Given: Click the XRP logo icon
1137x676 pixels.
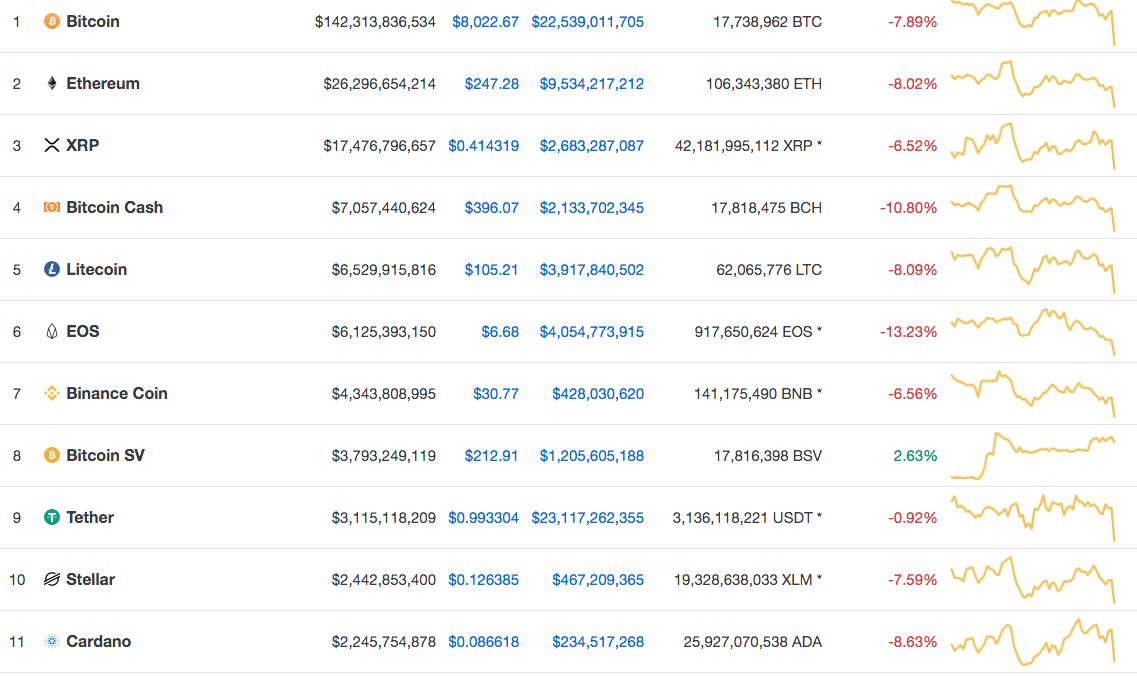Looking at the screenshot, I should (52, 145).
